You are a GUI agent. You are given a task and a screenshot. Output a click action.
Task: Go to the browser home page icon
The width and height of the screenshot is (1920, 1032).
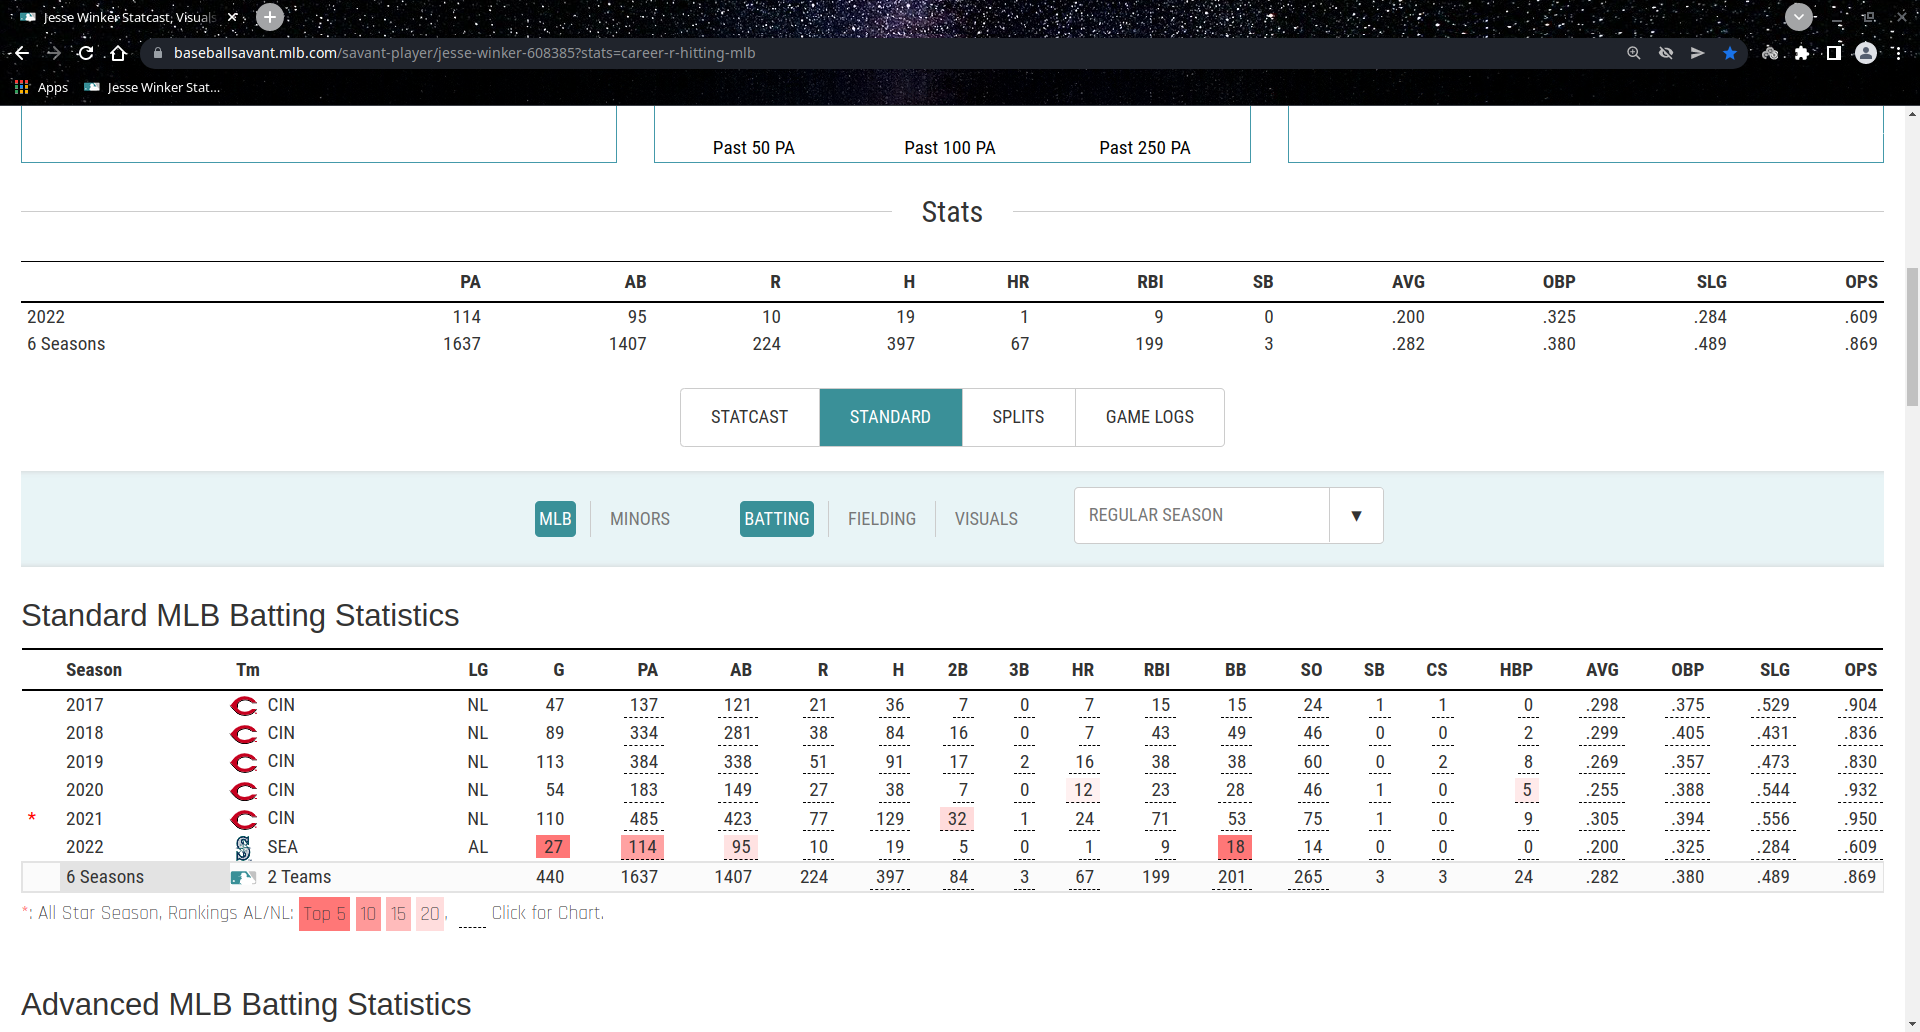coord(118,53)
